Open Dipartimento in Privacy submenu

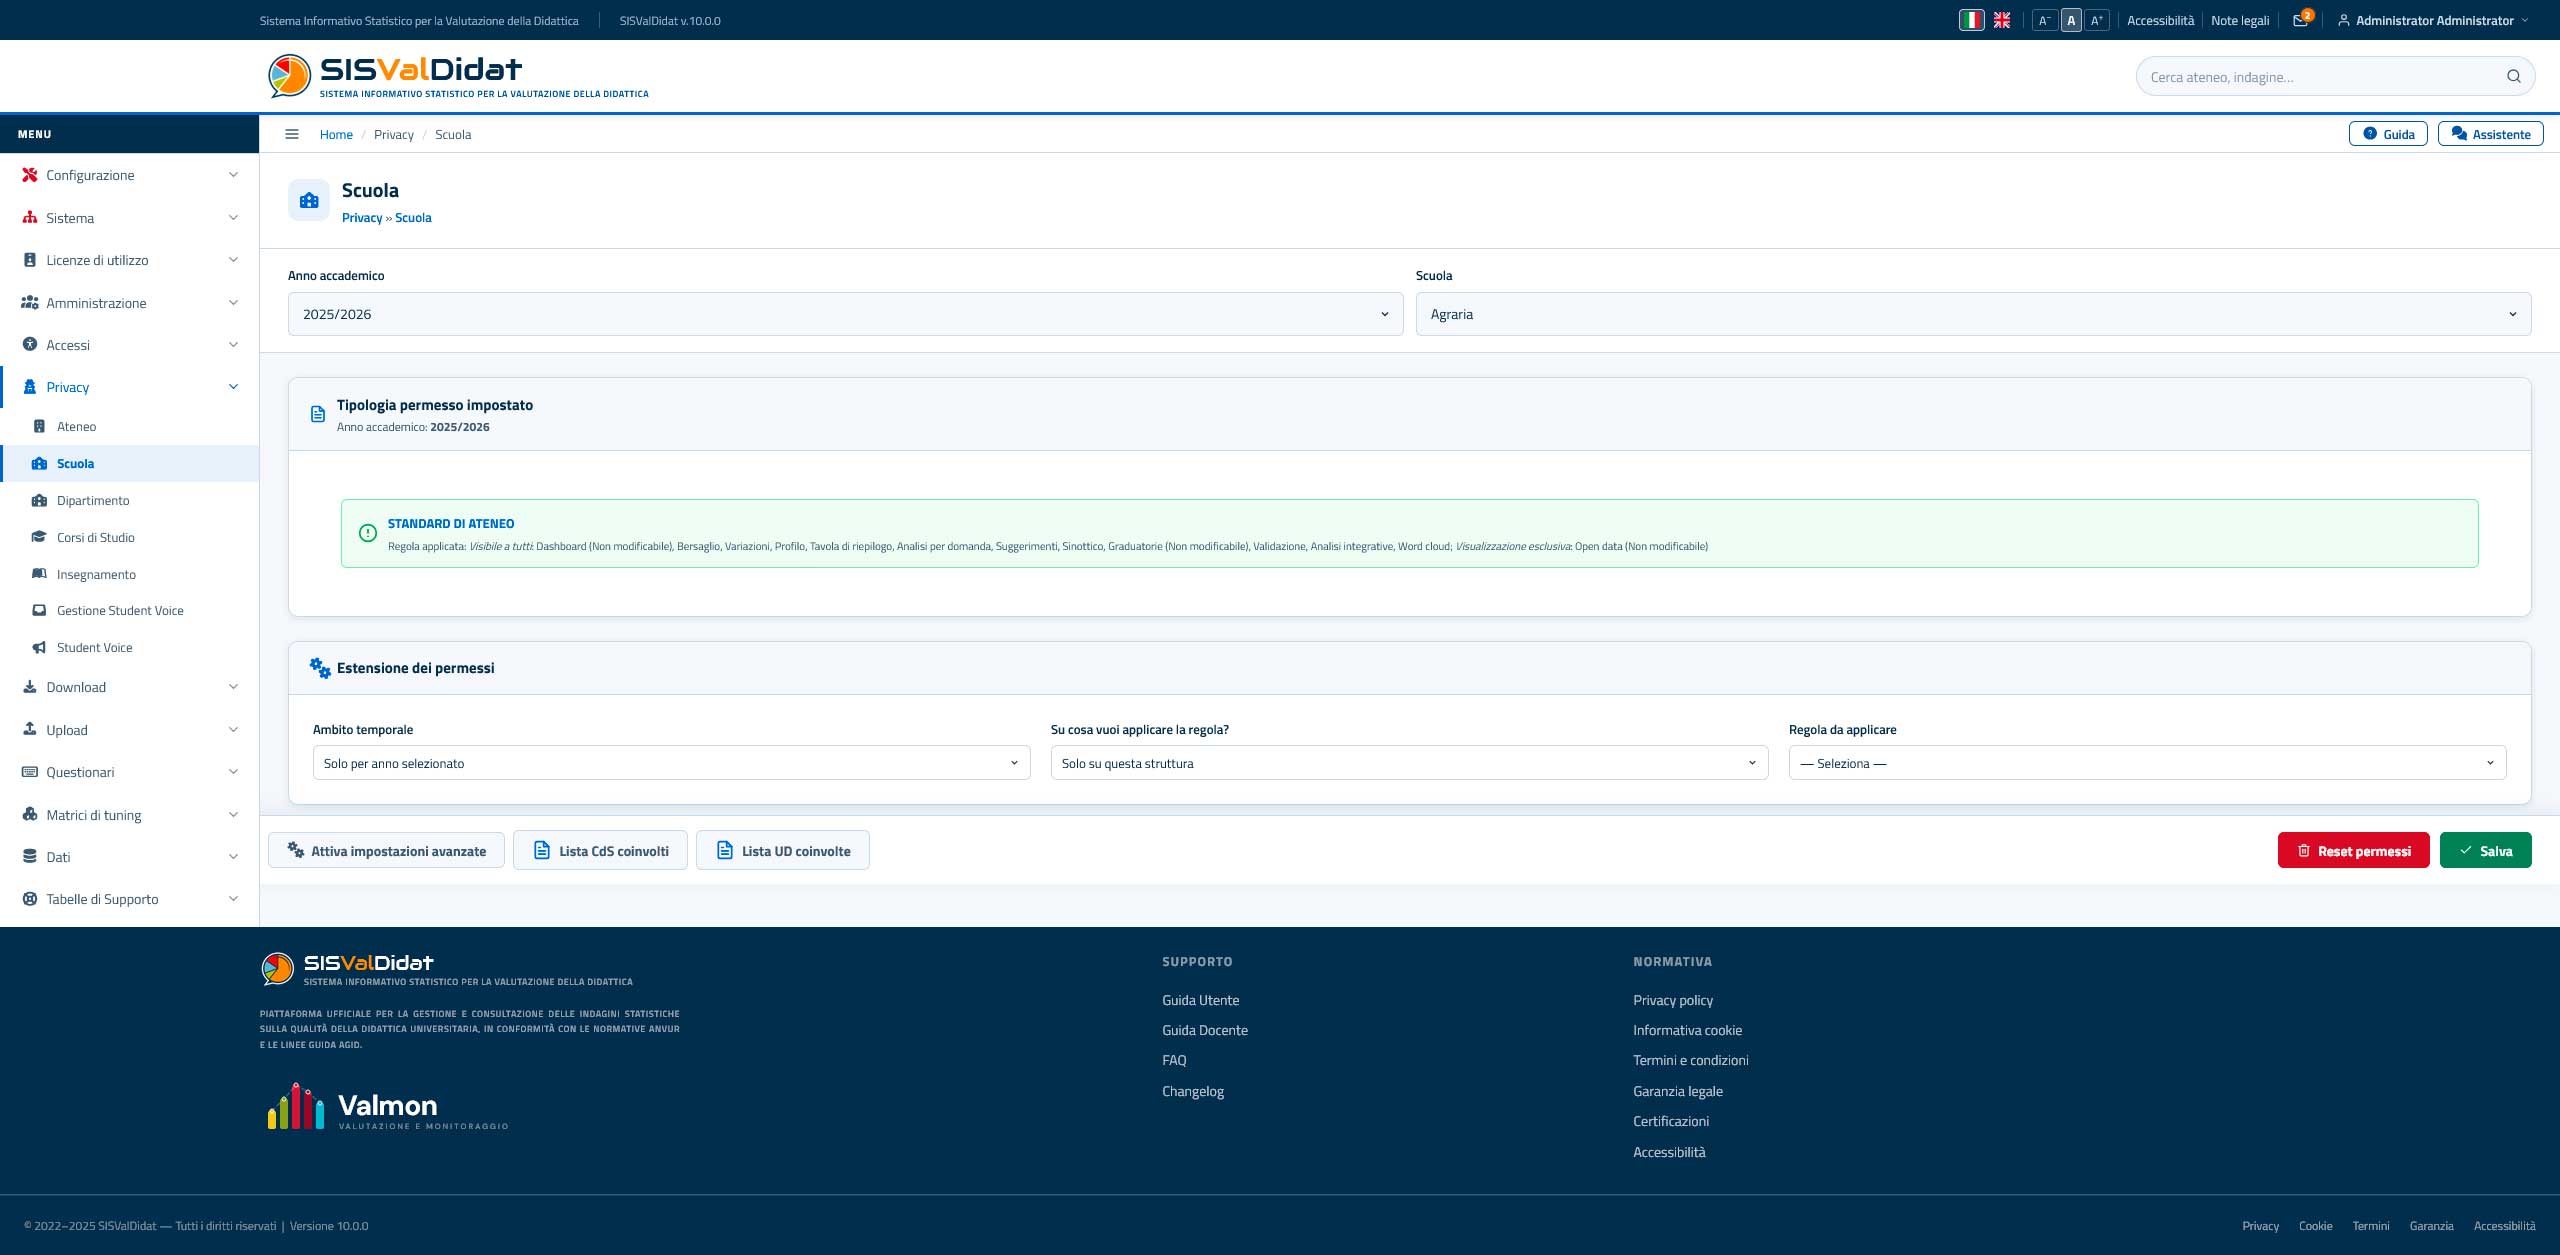pos(130,500)
